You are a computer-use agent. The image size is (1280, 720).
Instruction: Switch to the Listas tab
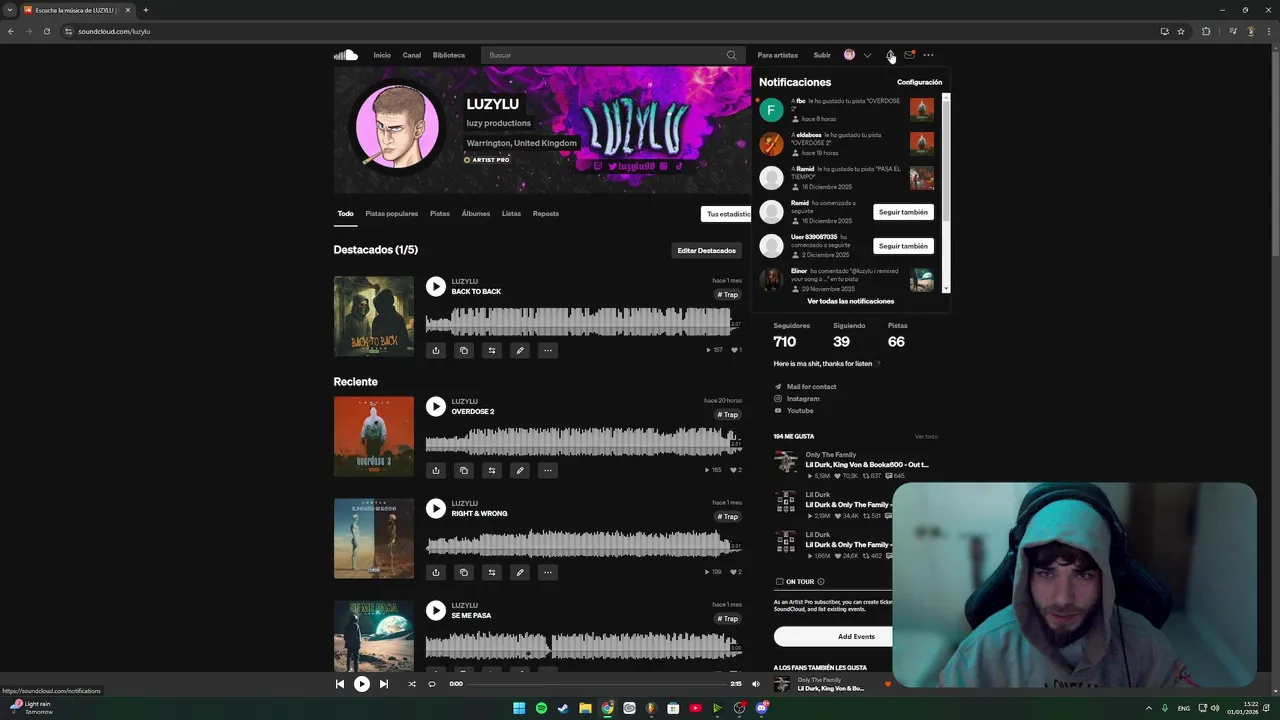[x=511, y=213]
